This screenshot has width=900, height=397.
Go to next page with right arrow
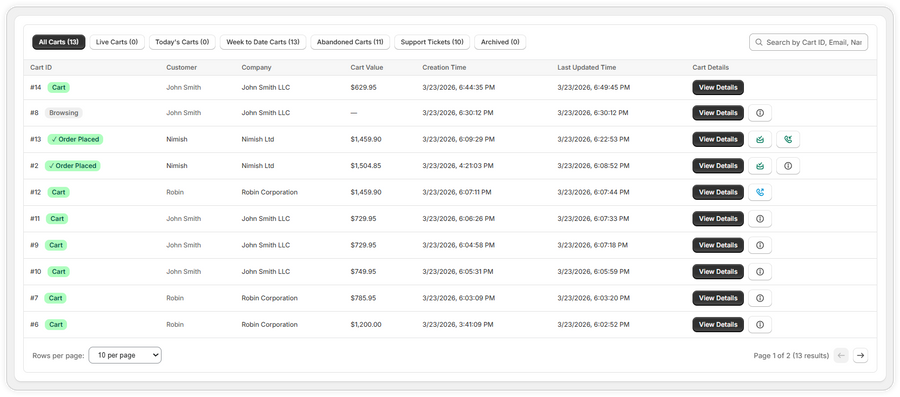point(860,356)
